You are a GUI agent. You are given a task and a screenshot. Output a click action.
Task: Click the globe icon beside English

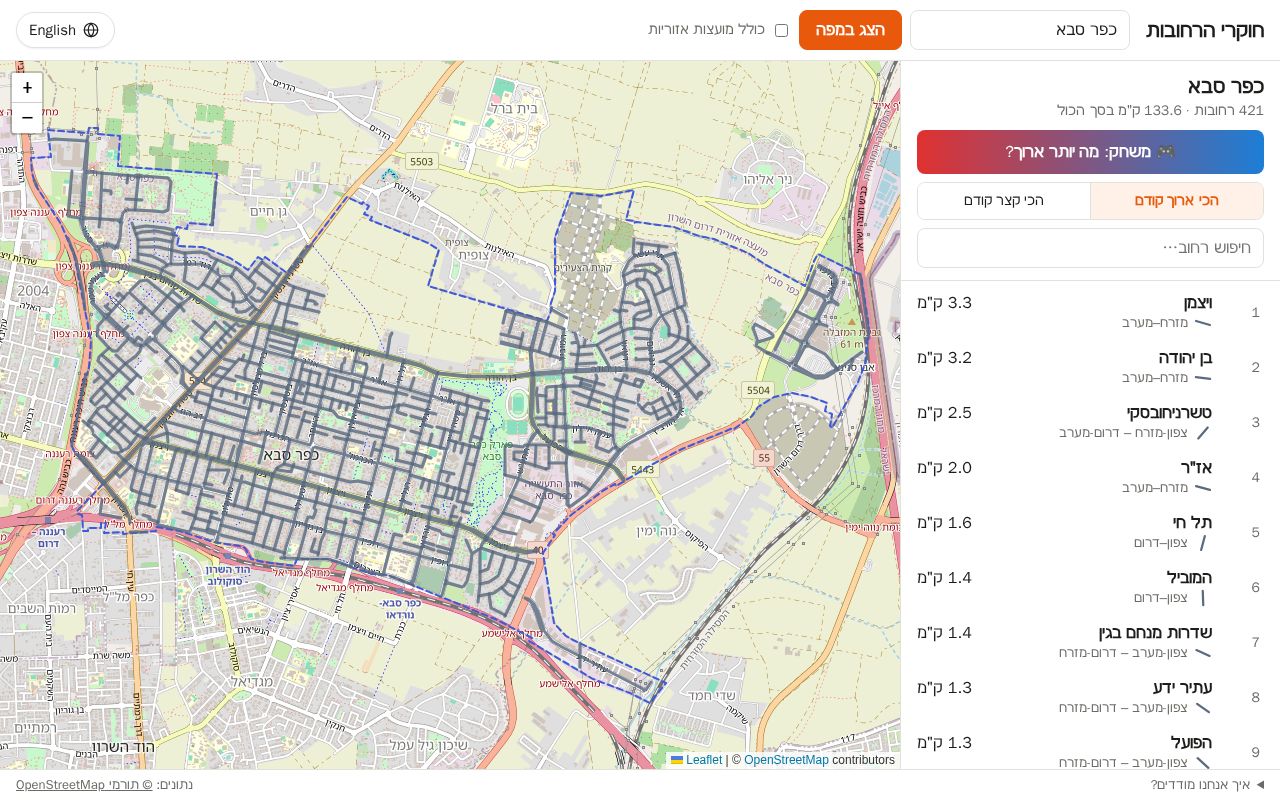(91, 30)
